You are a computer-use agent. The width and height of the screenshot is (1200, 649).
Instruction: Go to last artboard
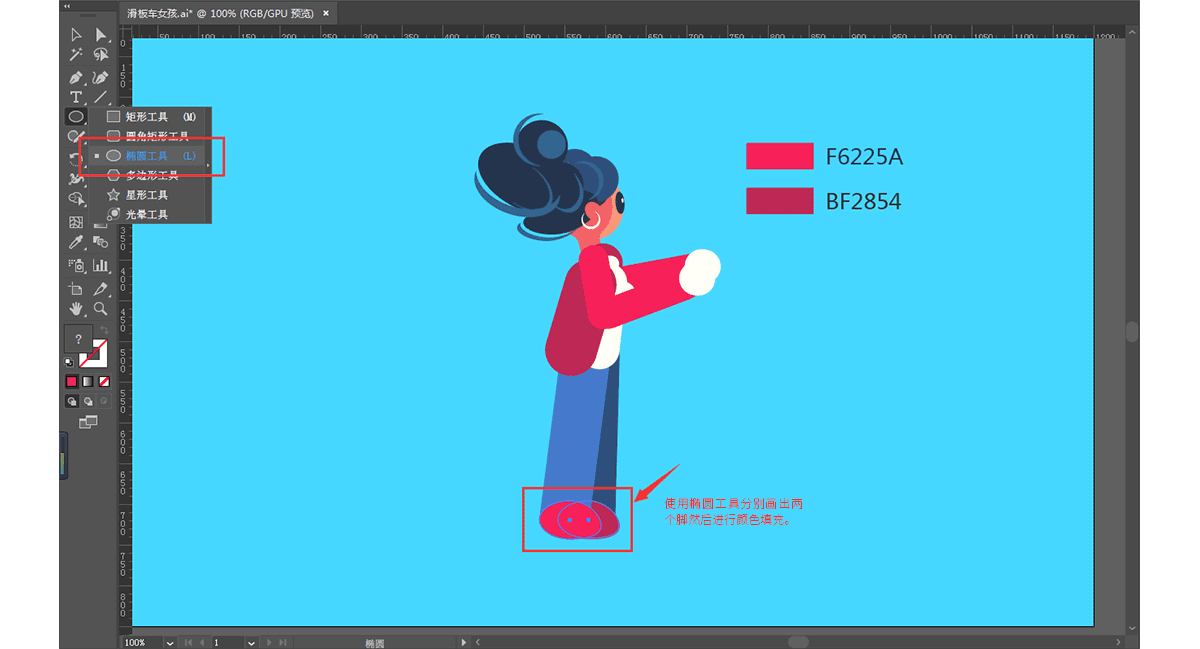284,642
